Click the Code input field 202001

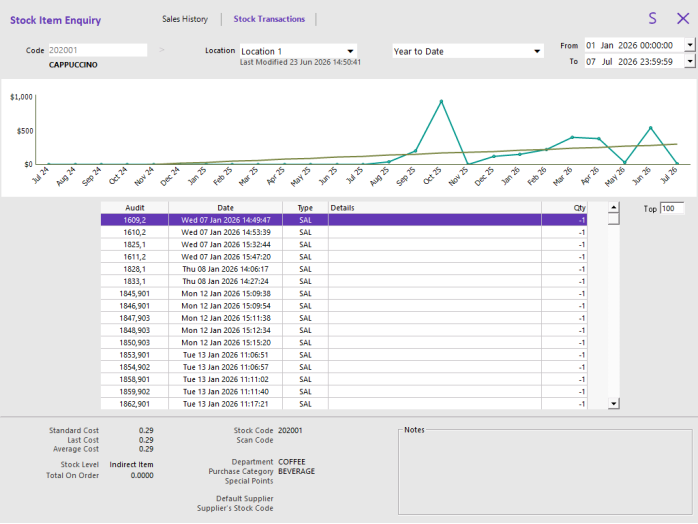(x=97, y=50)
